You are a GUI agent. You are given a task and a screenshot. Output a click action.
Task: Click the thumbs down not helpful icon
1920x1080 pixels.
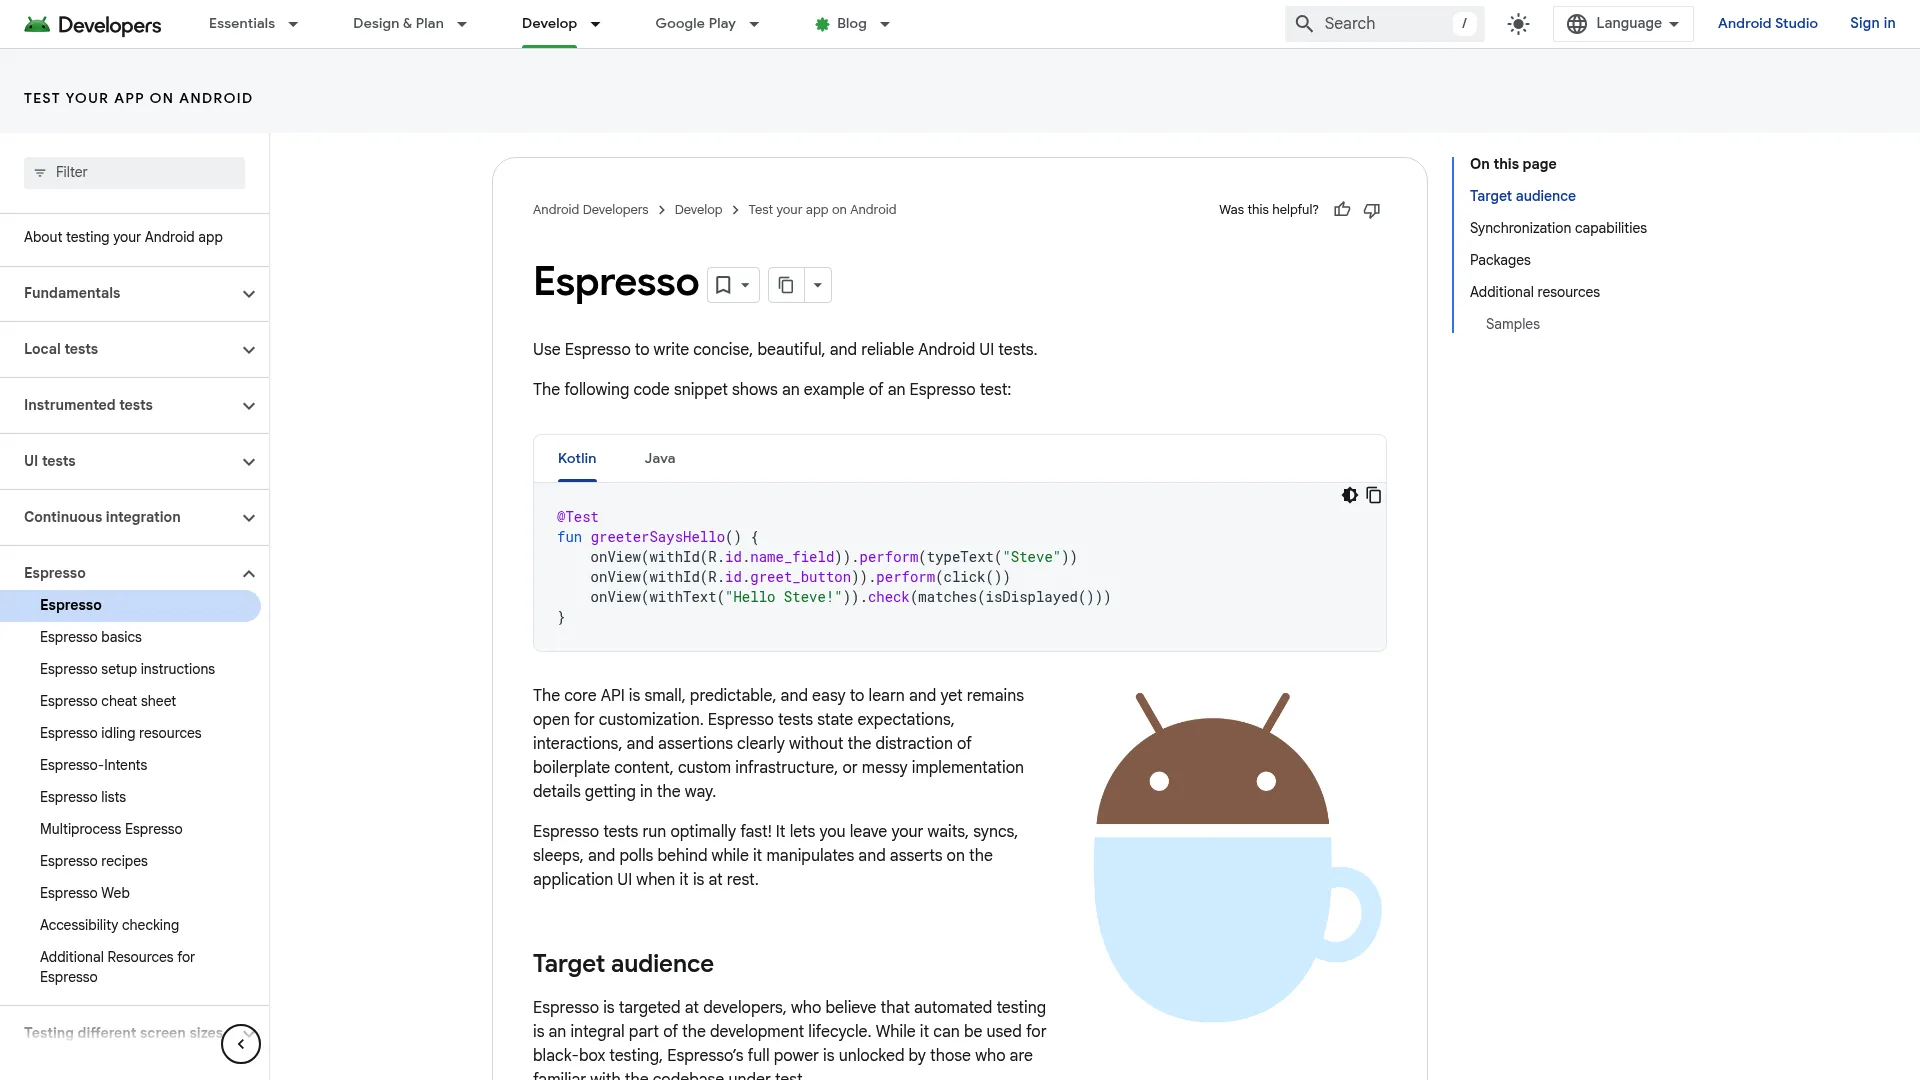pos(1372,210)
